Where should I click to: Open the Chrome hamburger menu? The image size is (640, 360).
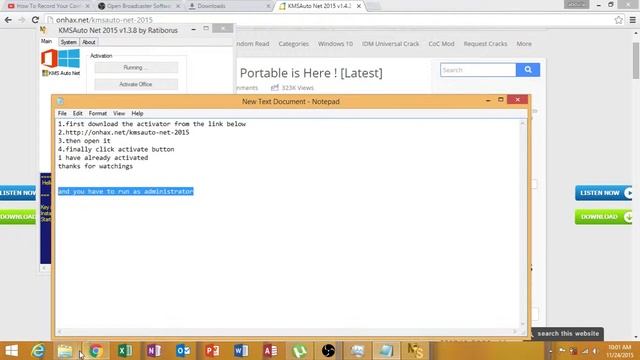(633, 20)
